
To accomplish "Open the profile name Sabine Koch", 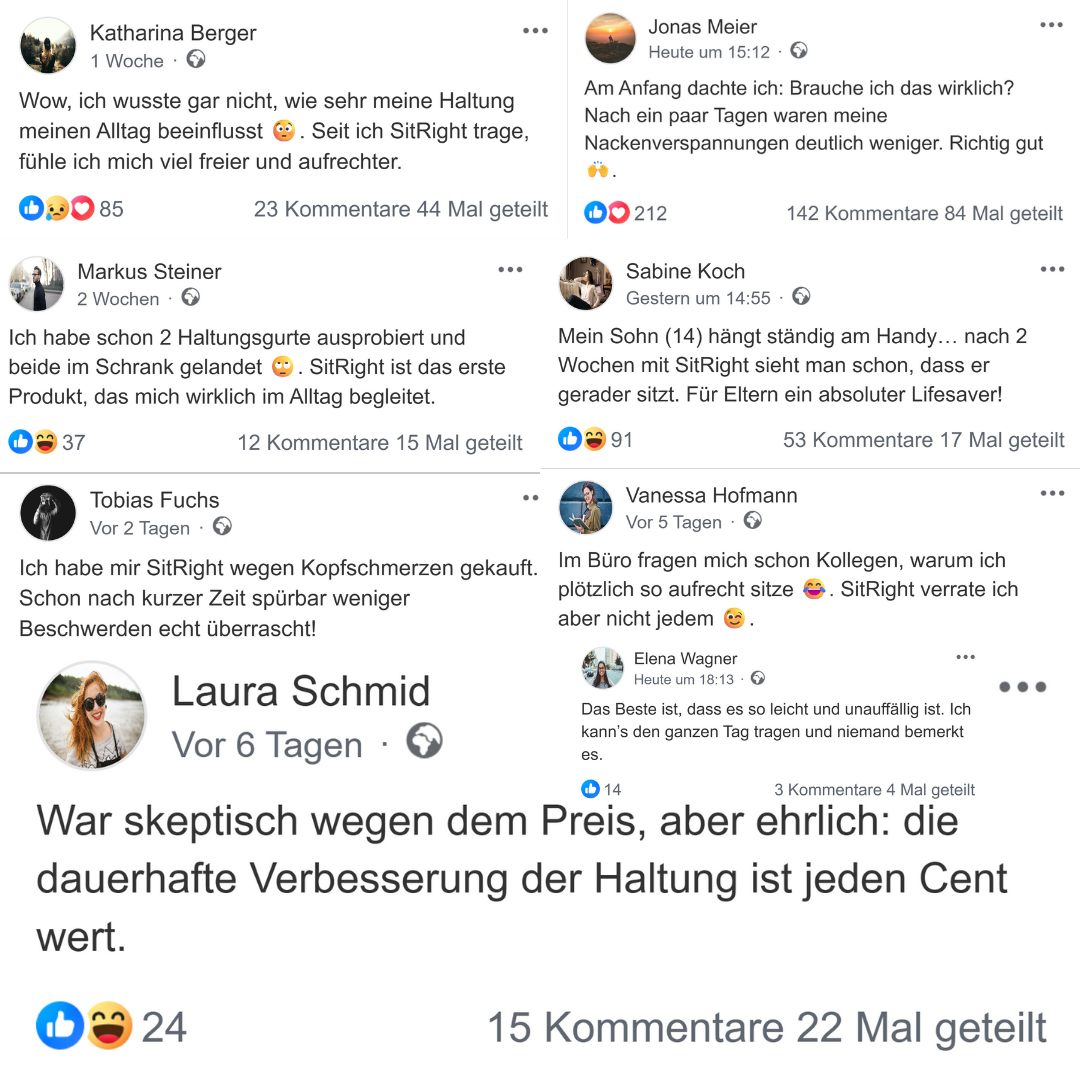I will tap(685, 271).
